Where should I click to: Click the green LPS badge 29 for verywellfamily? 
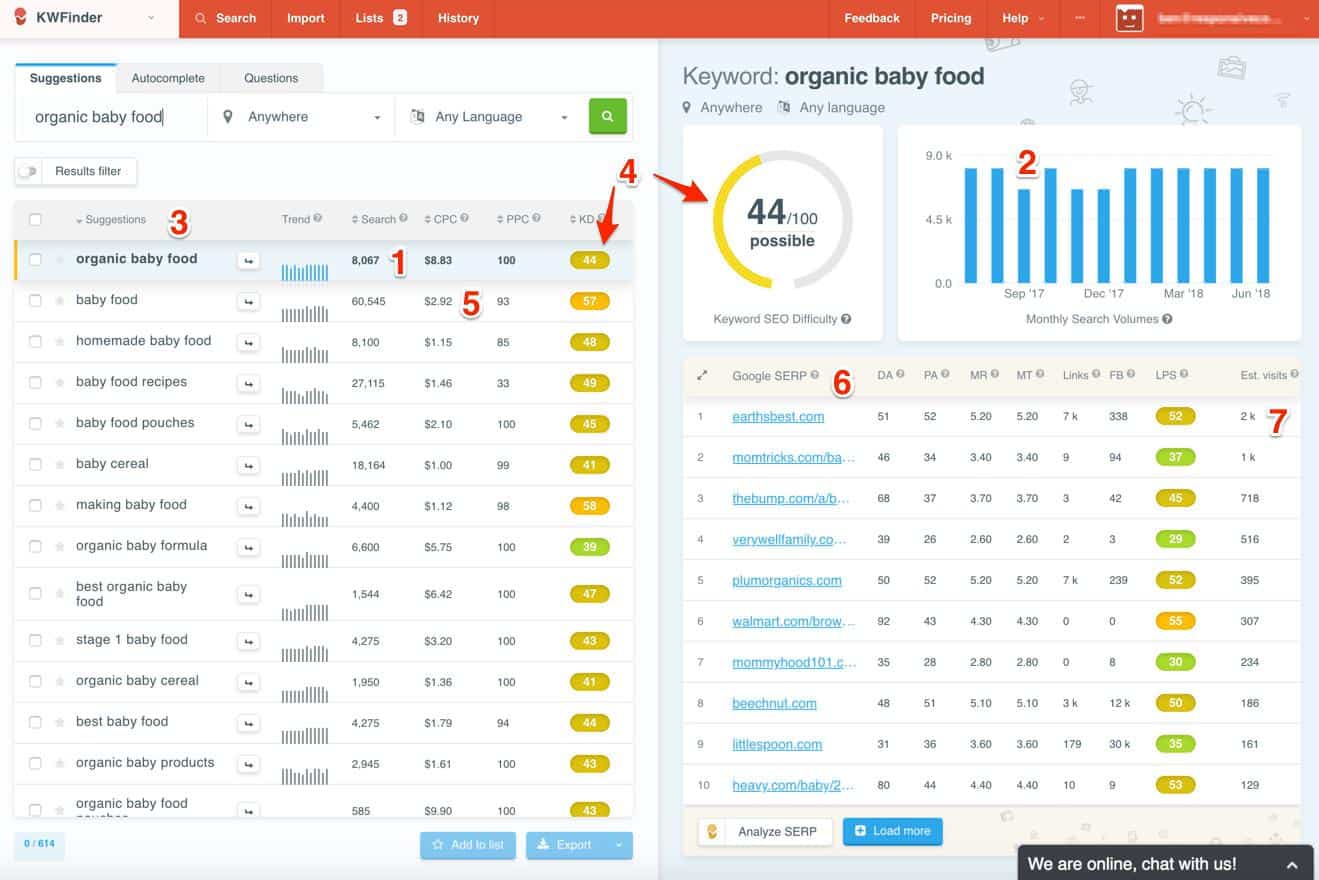tap(1175, 539)
